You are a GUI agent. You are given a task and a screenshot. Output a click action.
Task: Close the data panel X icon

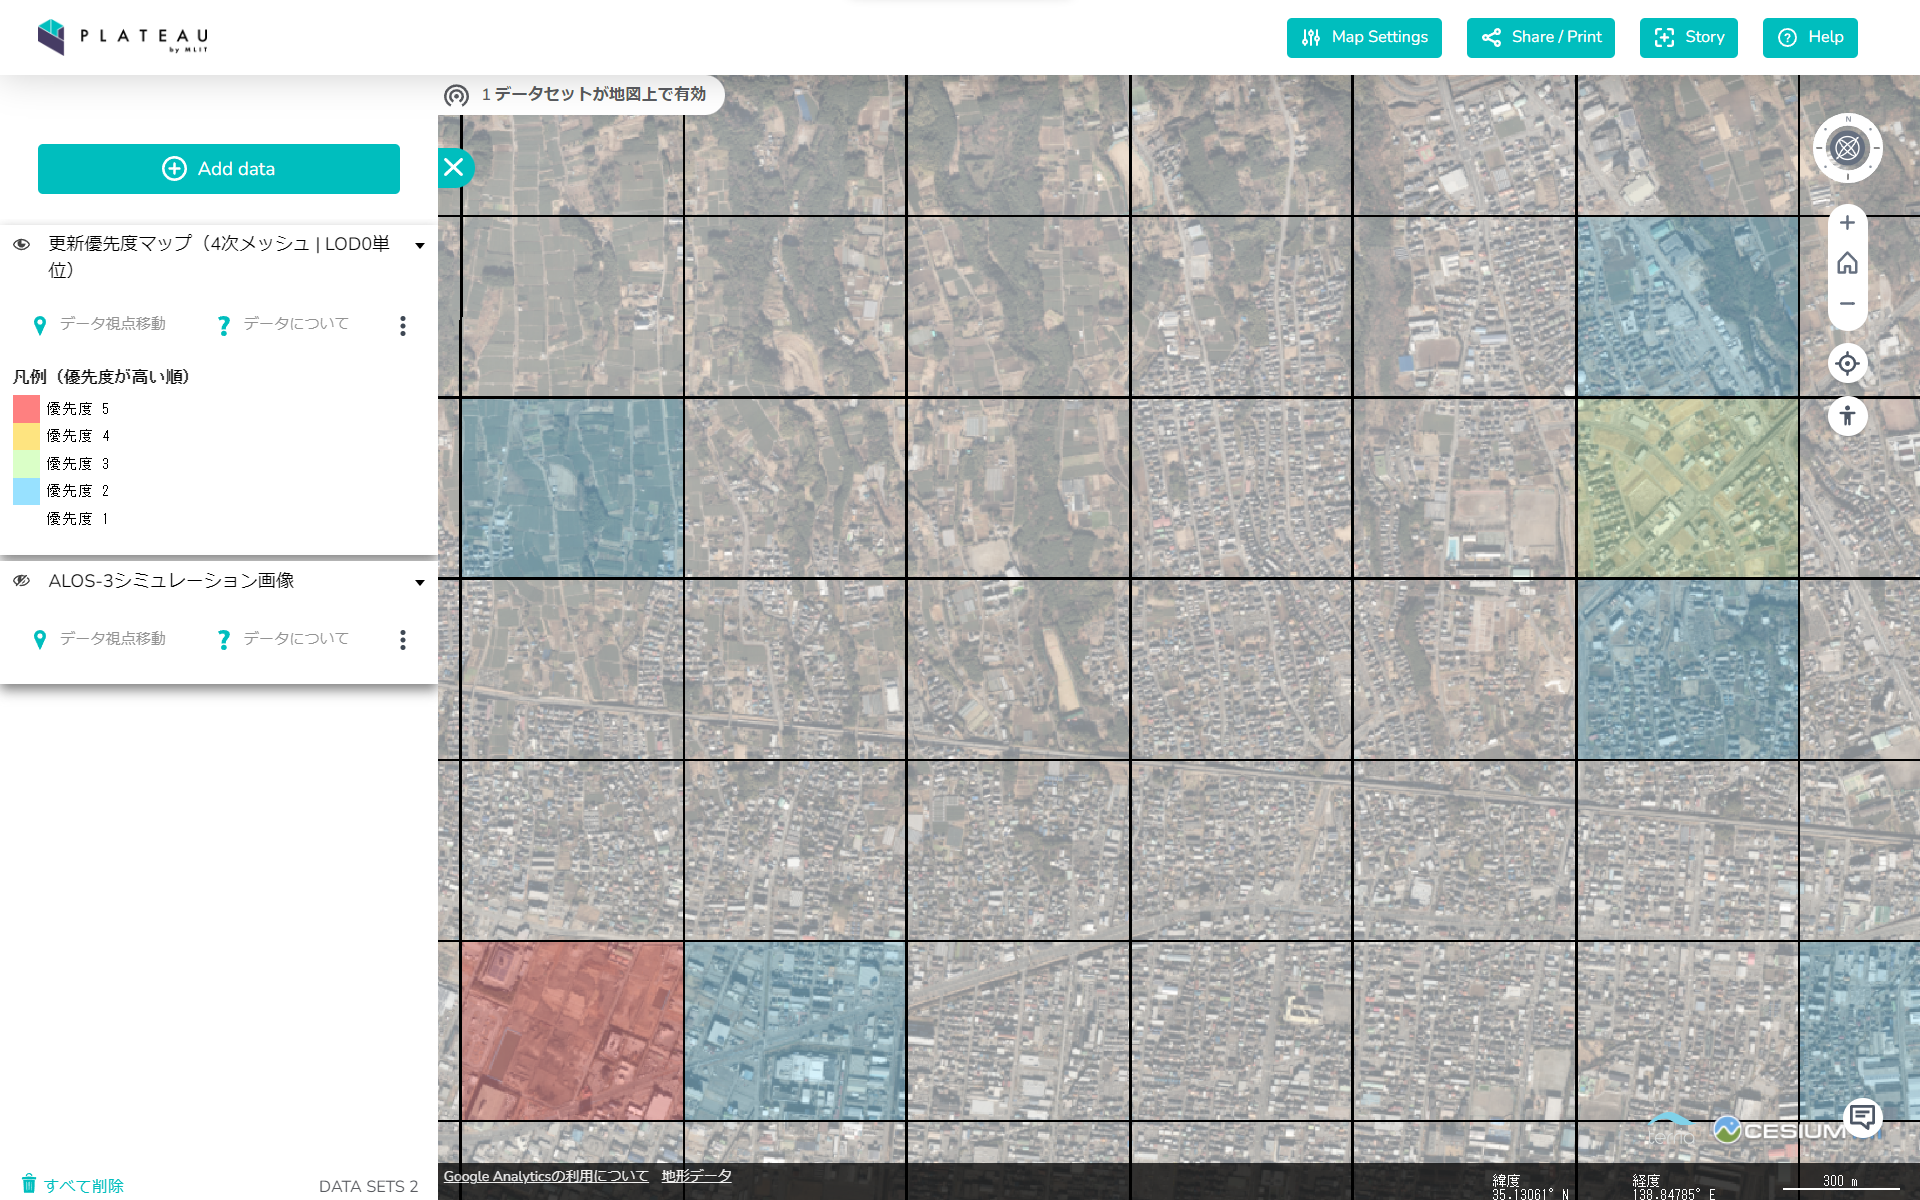(x=454, y=167)
